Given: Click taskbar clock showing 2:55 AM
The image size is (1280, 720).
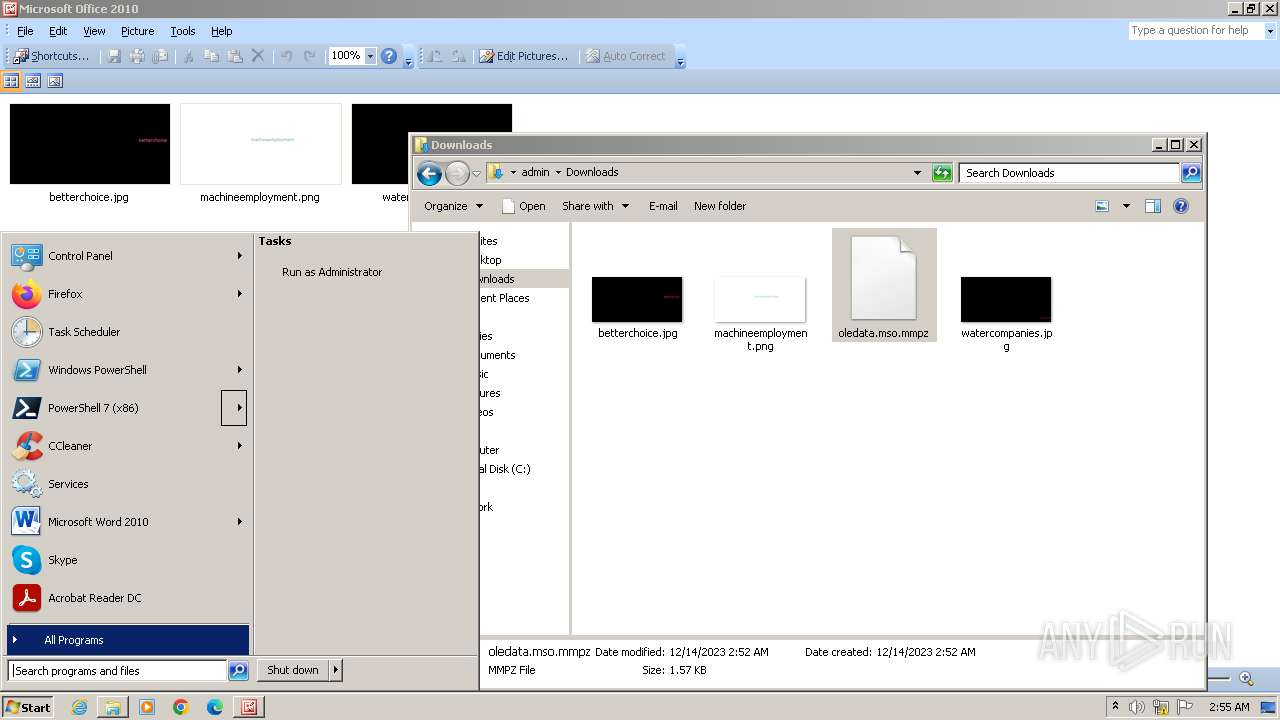Looking at the screenshot, I should (1229, 707).
